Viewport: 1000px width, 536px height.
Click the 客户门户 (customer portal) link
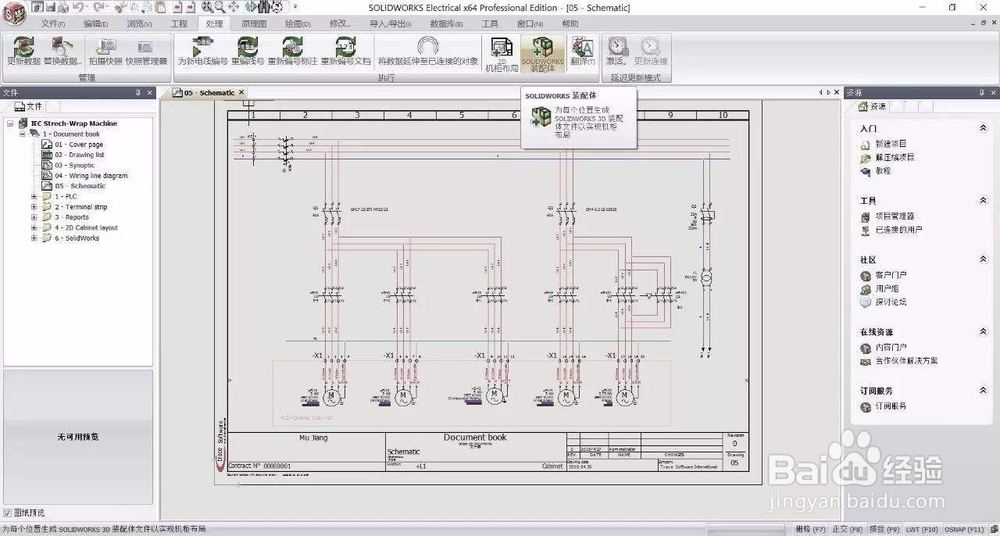coord(891,275)
